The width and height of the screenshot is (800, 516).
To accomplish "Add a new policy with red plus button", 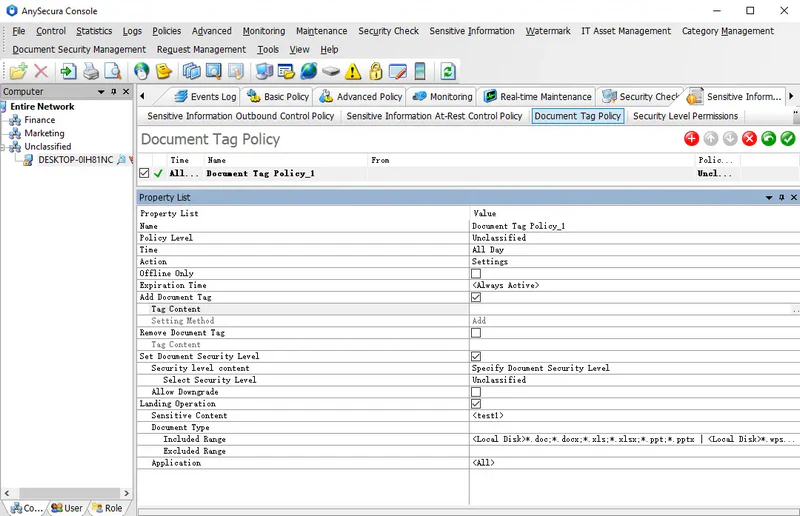I will point(691,138).
